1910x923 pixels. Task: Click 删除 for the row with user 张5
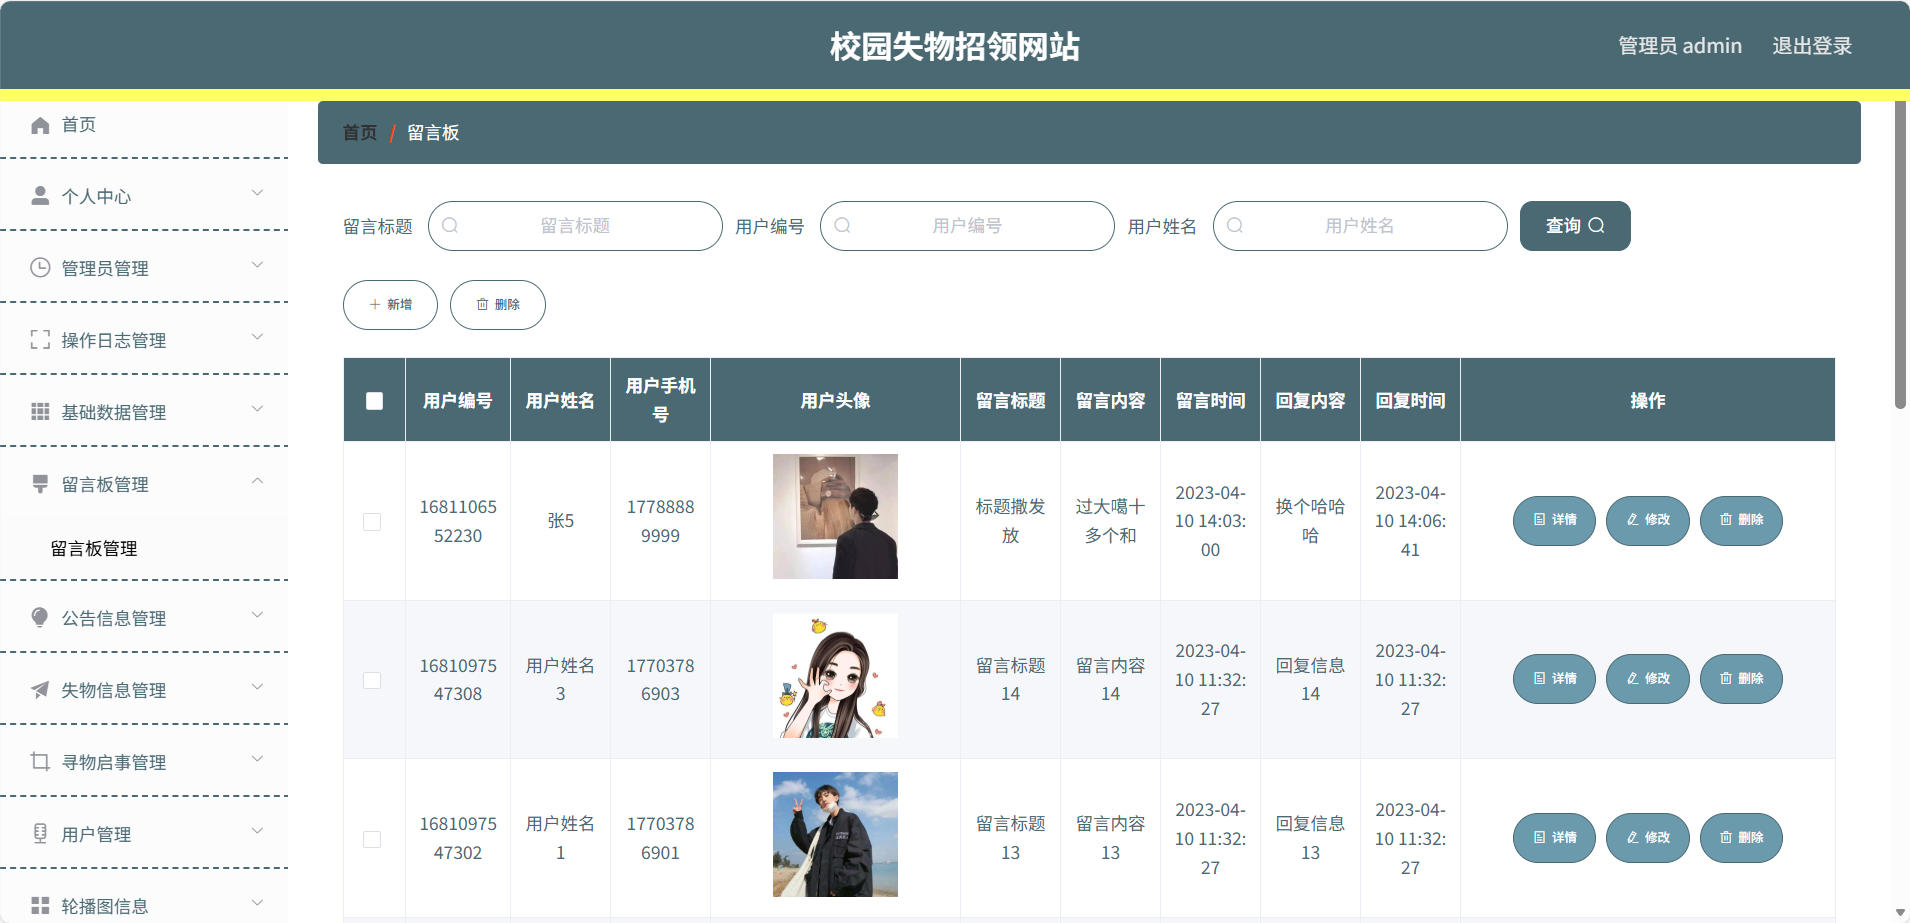1741,521
